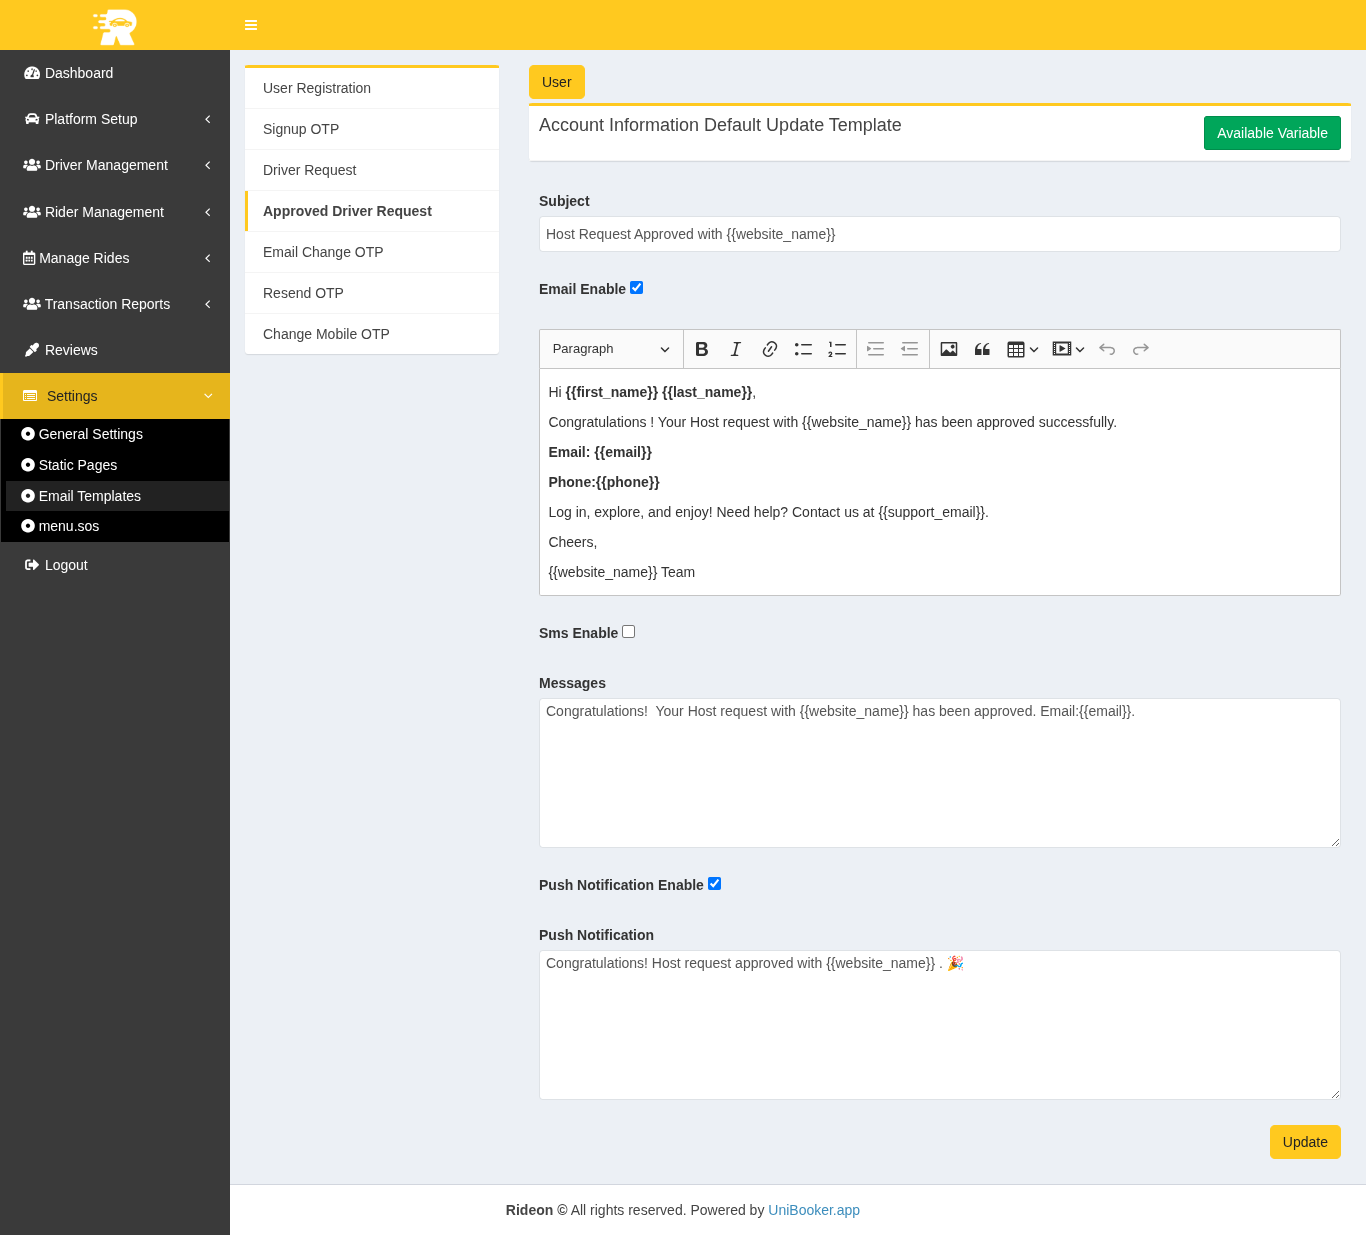Toggle Push Notification Enable checkbox

714,884
